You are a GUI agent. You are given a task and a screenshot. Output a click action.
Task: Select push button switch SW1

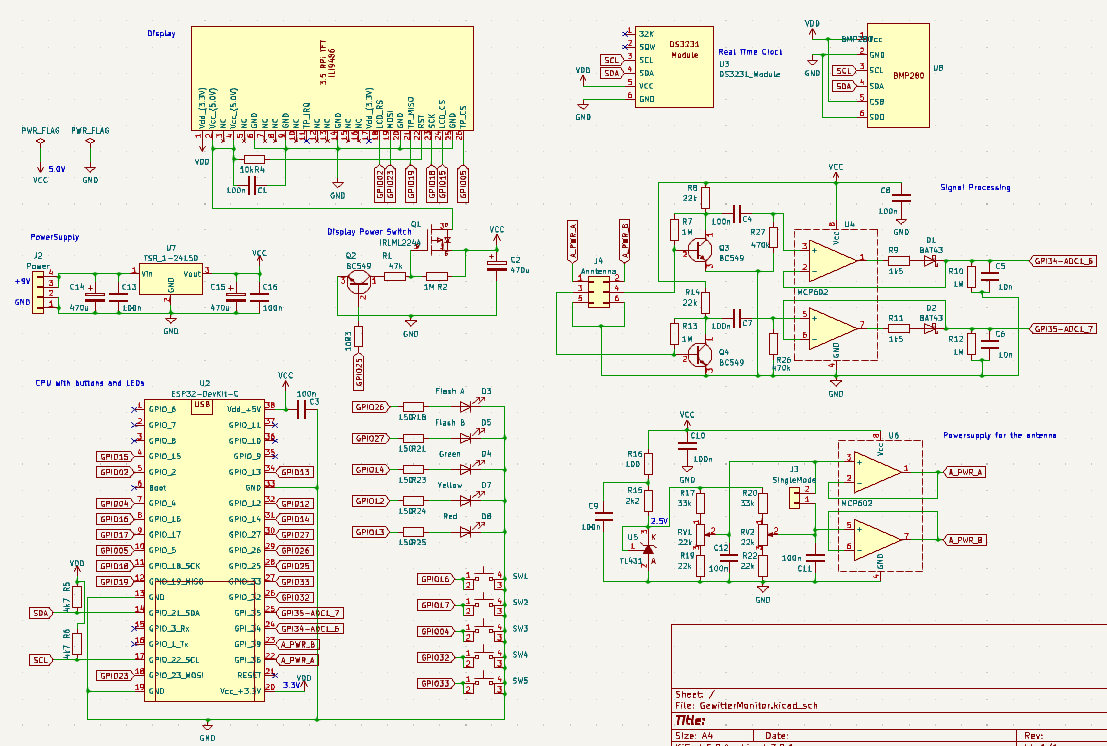point(484,579)
